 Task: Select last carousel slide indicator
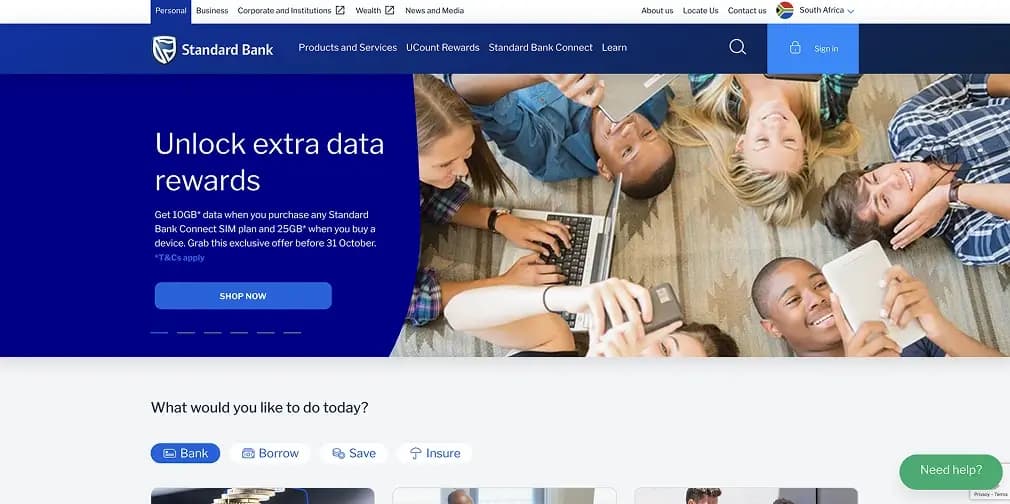click(x=292, y=333)
